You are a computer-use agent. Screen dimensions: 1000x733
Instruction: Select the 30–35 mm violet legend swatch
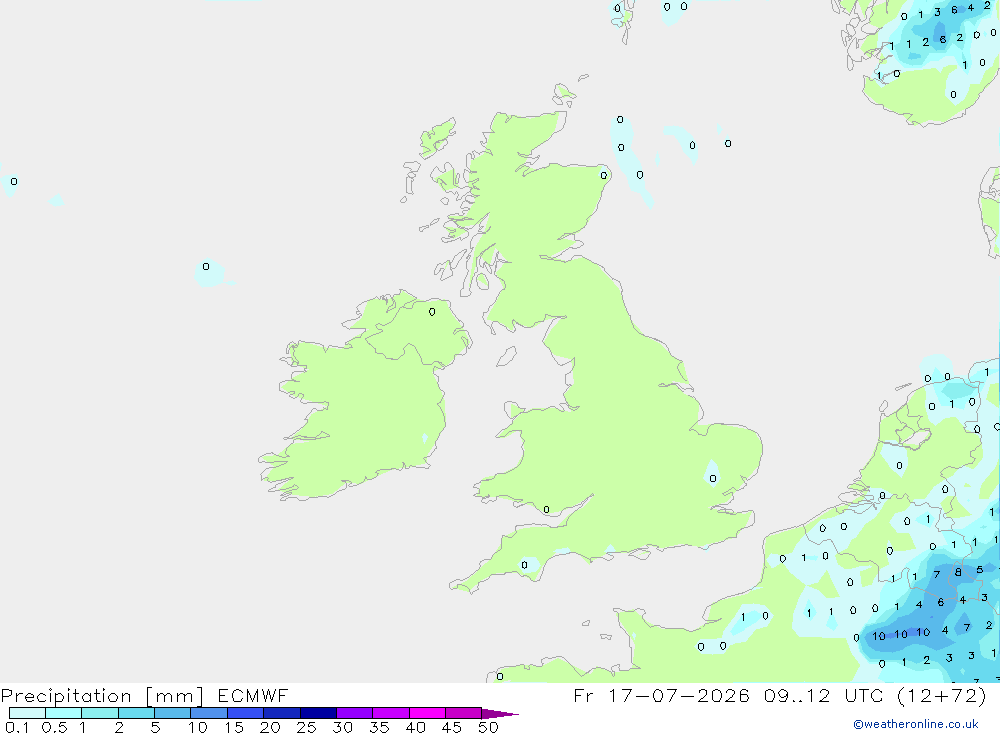pyautogui.click(x=355, y=713)
